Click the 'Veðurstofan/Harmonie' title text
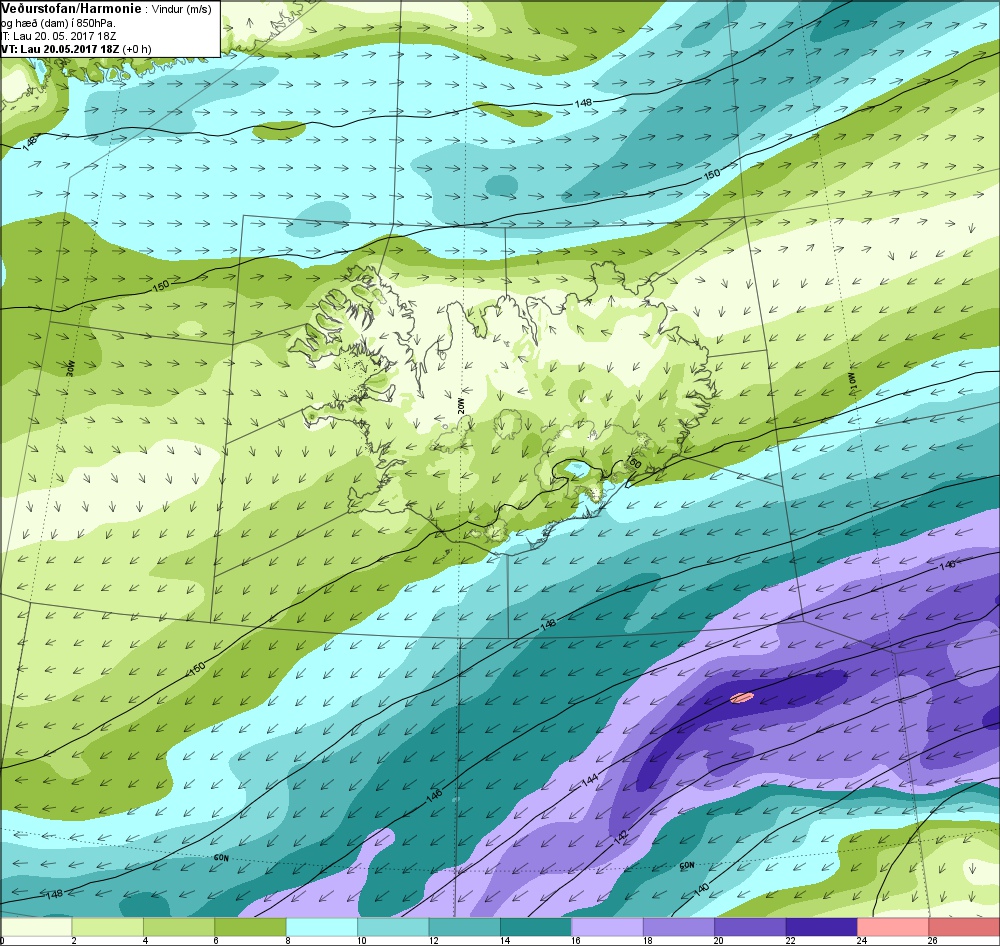The image size is (1000, 946). click(x=71, y=10)
